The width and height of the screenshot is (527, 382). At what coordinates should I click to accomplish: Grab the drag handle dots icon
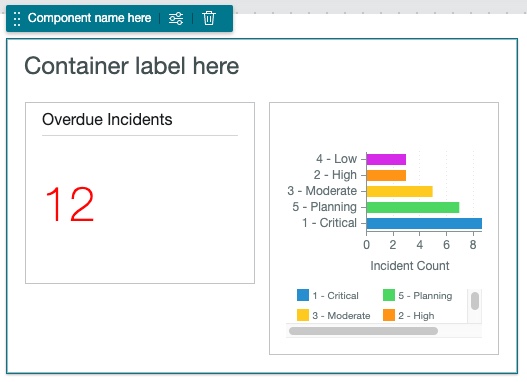tap(17, 18)
